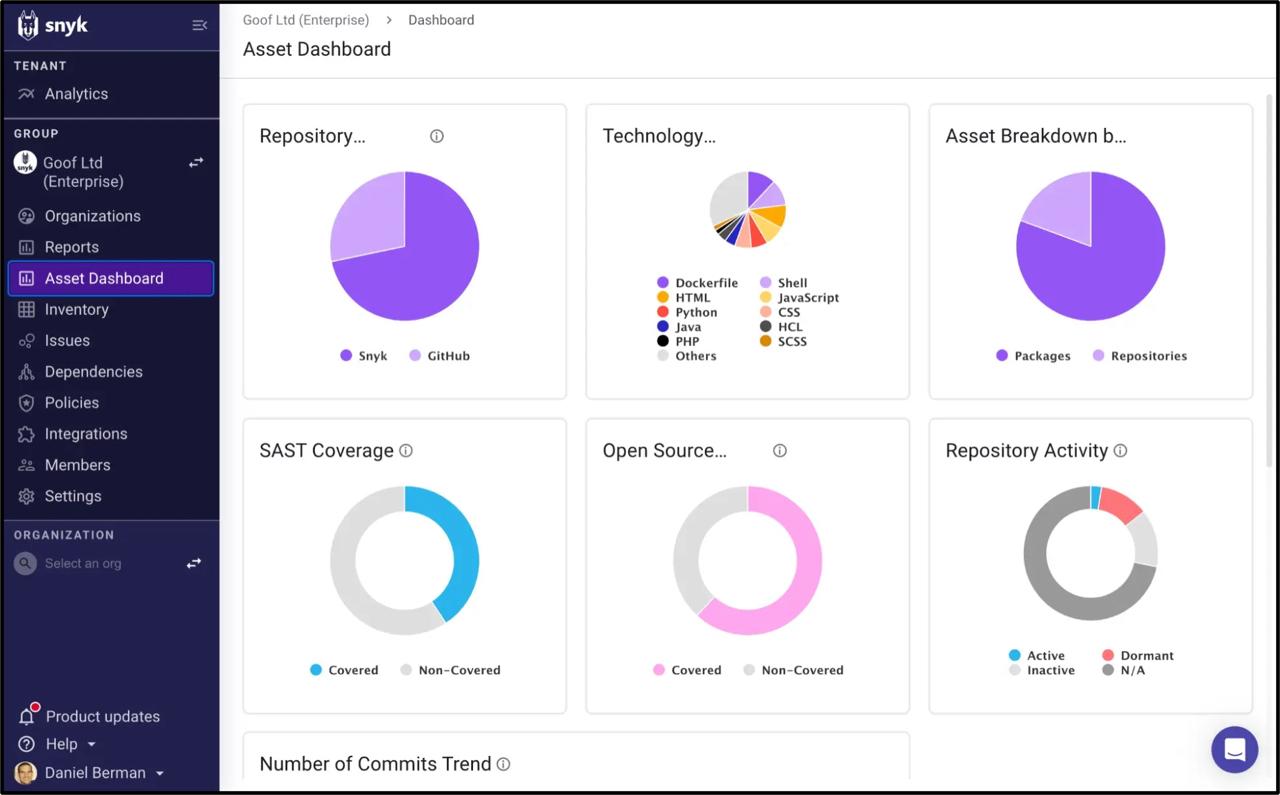Image resolution: width=1280 pixels, height=795 pixels.
Task: Toggle Repositories legend in Asset Breakdown
Action: (x=1140, y=355)
